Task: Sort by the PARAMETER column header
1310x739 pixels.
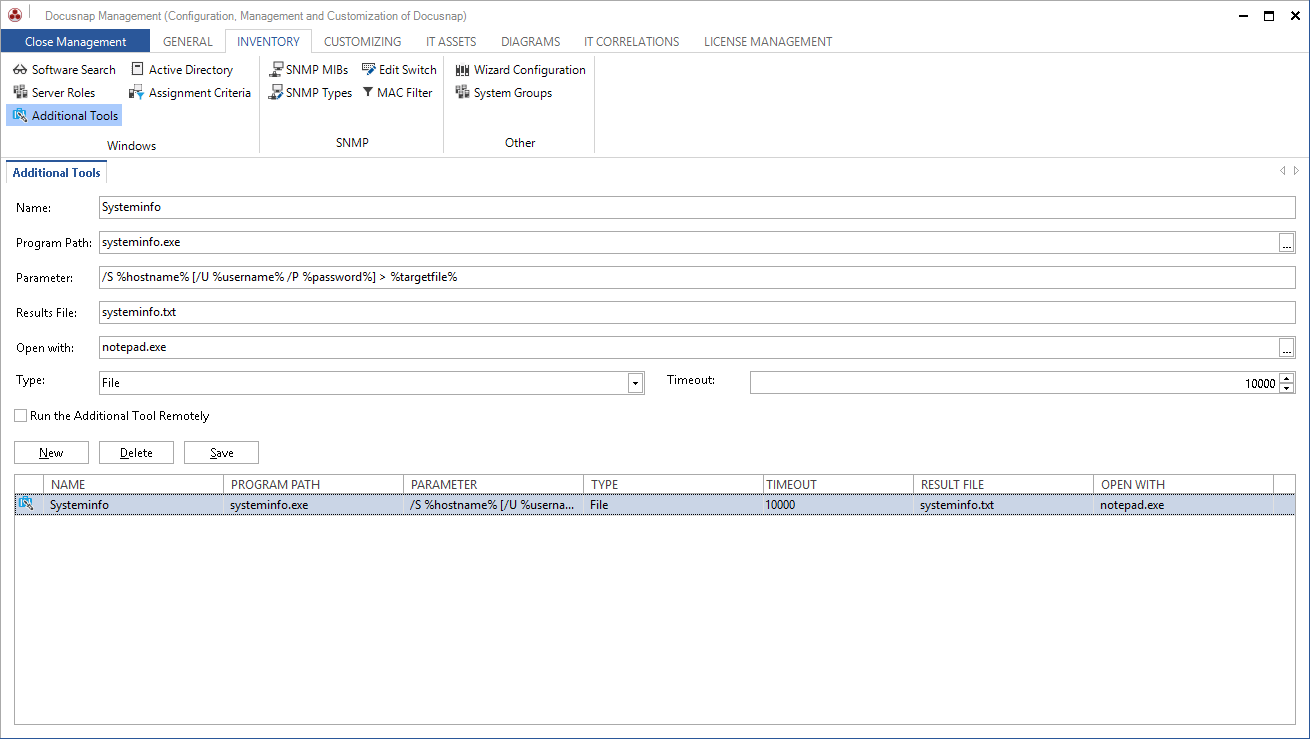Action: pyautogui.click(x=493, y=485)
